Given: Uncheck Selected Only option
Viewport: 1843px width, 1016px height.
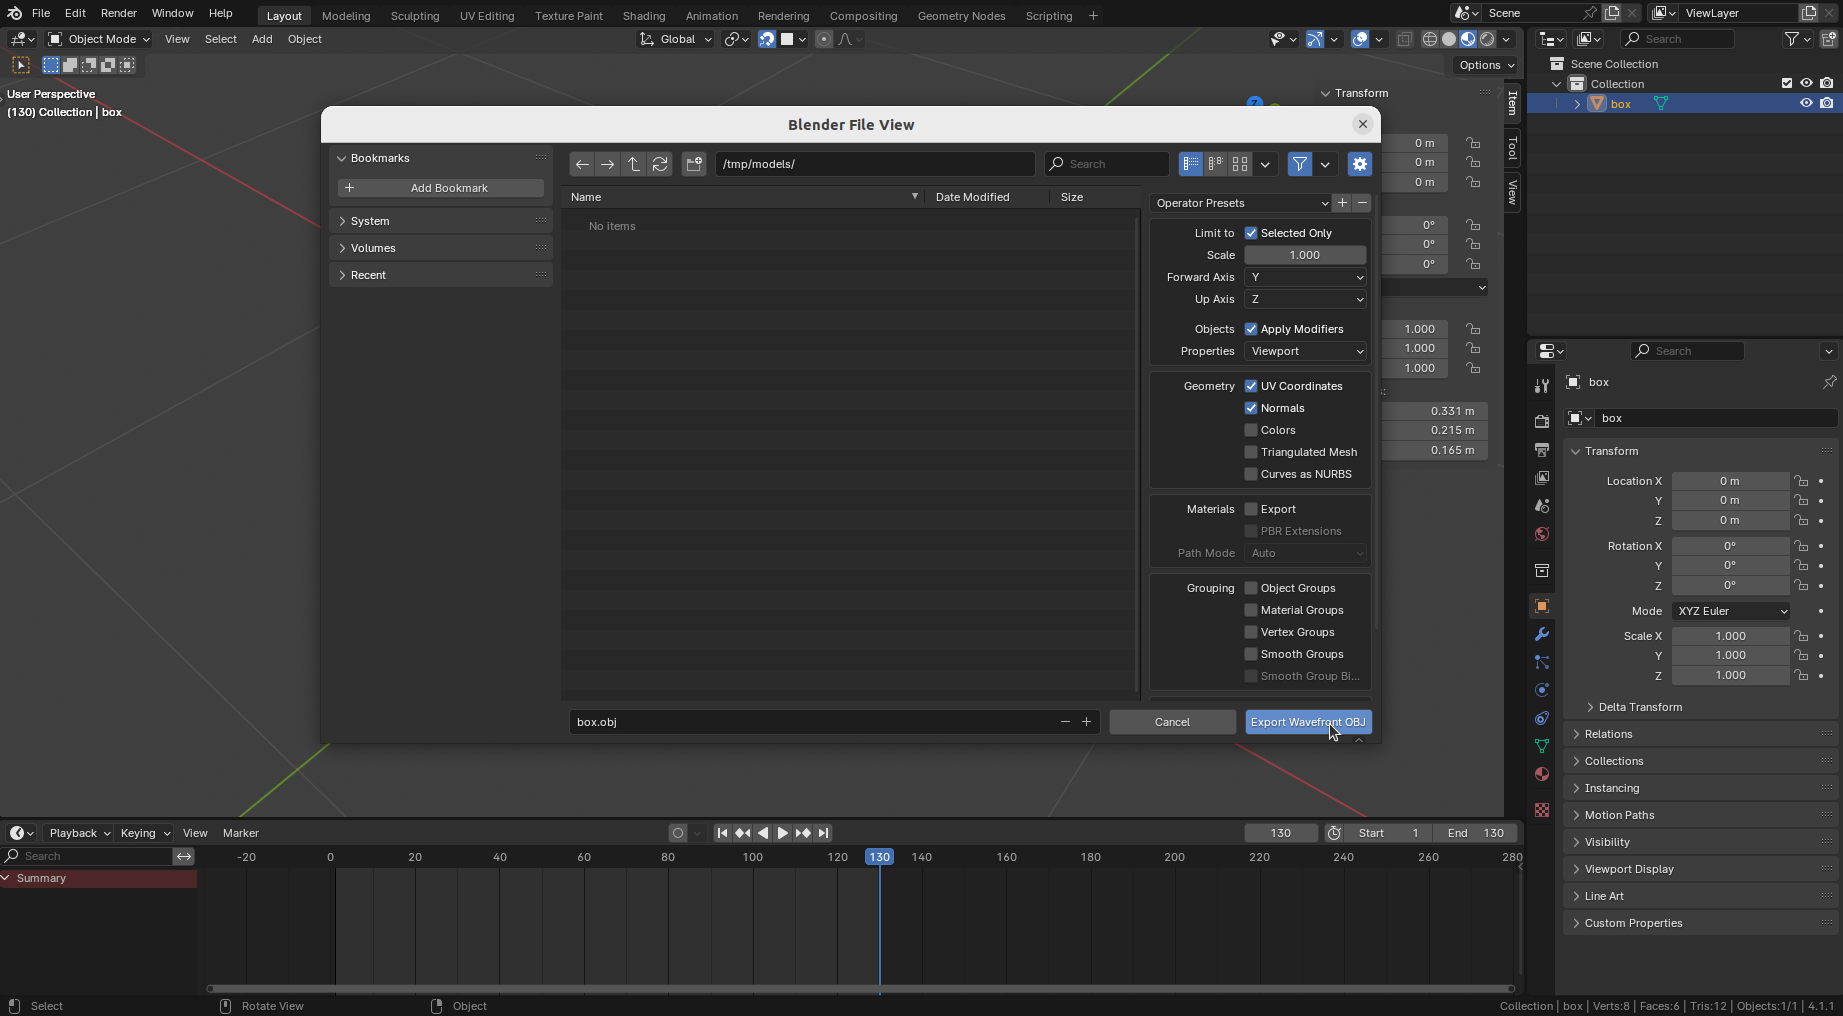Looking at the screenshot, I should click(x=1251, y=233).
